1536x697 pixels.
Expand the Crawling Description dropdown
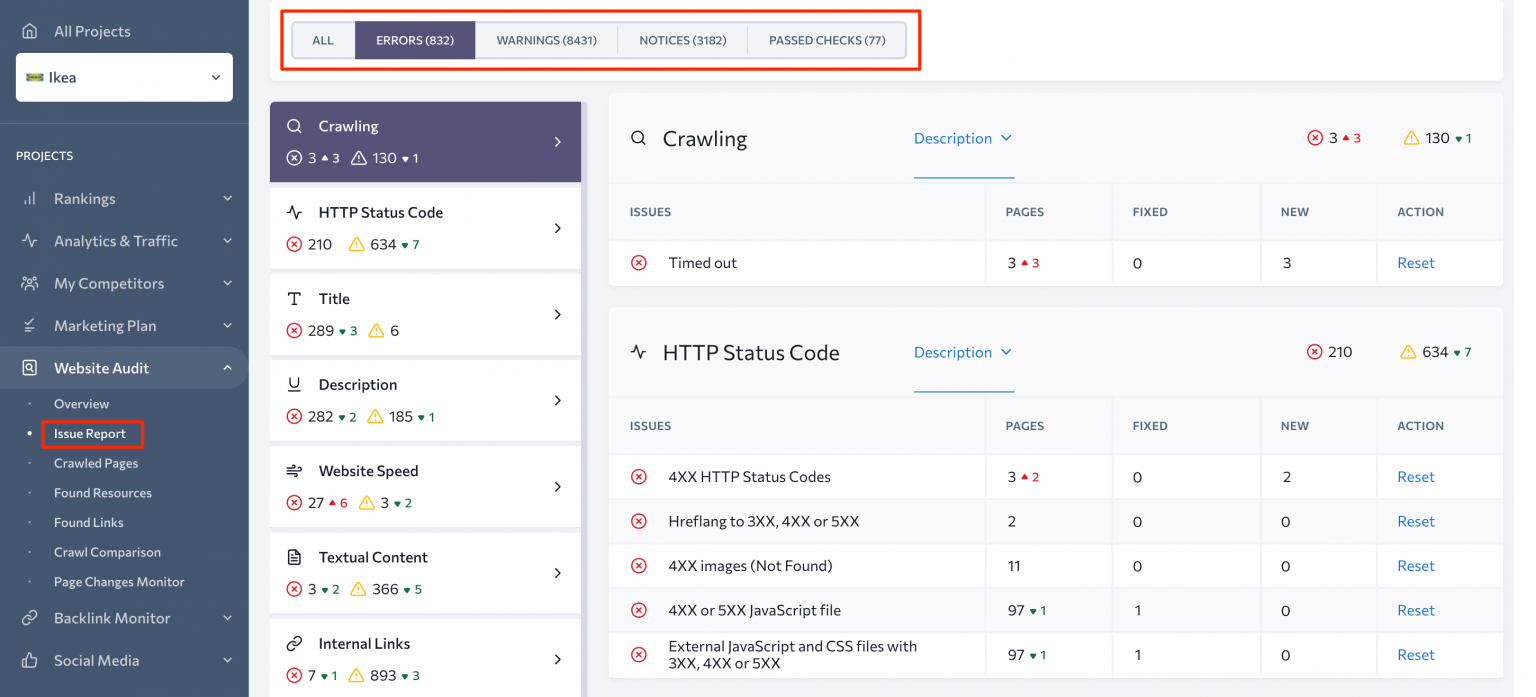pyautogui.click(x=962, y=139)
